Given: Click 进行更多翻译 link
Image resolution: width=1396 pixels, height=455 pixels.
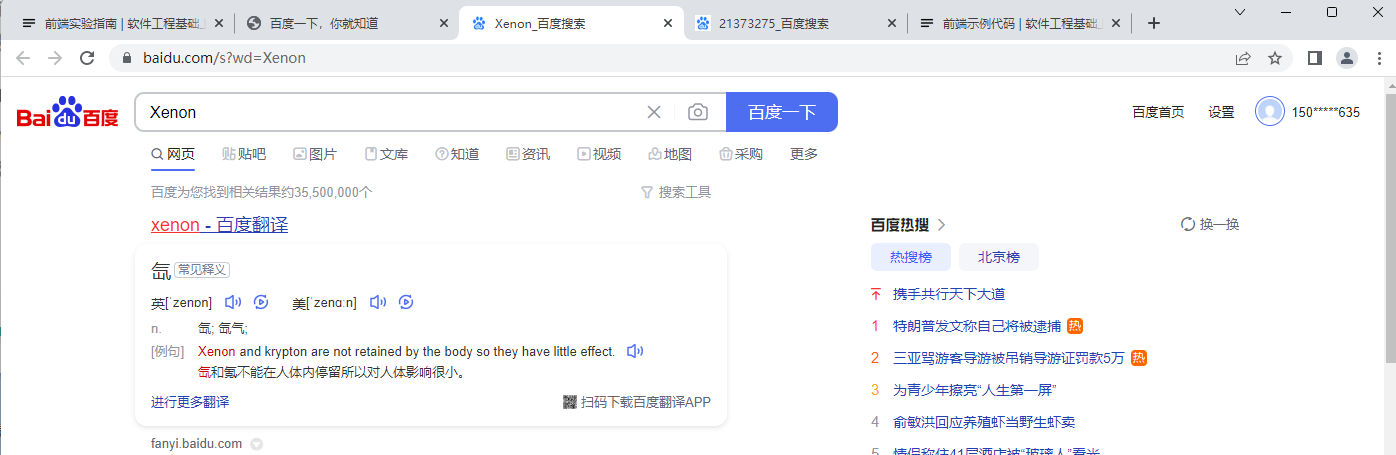Looking at the screenshot, I should pos(190,402).
